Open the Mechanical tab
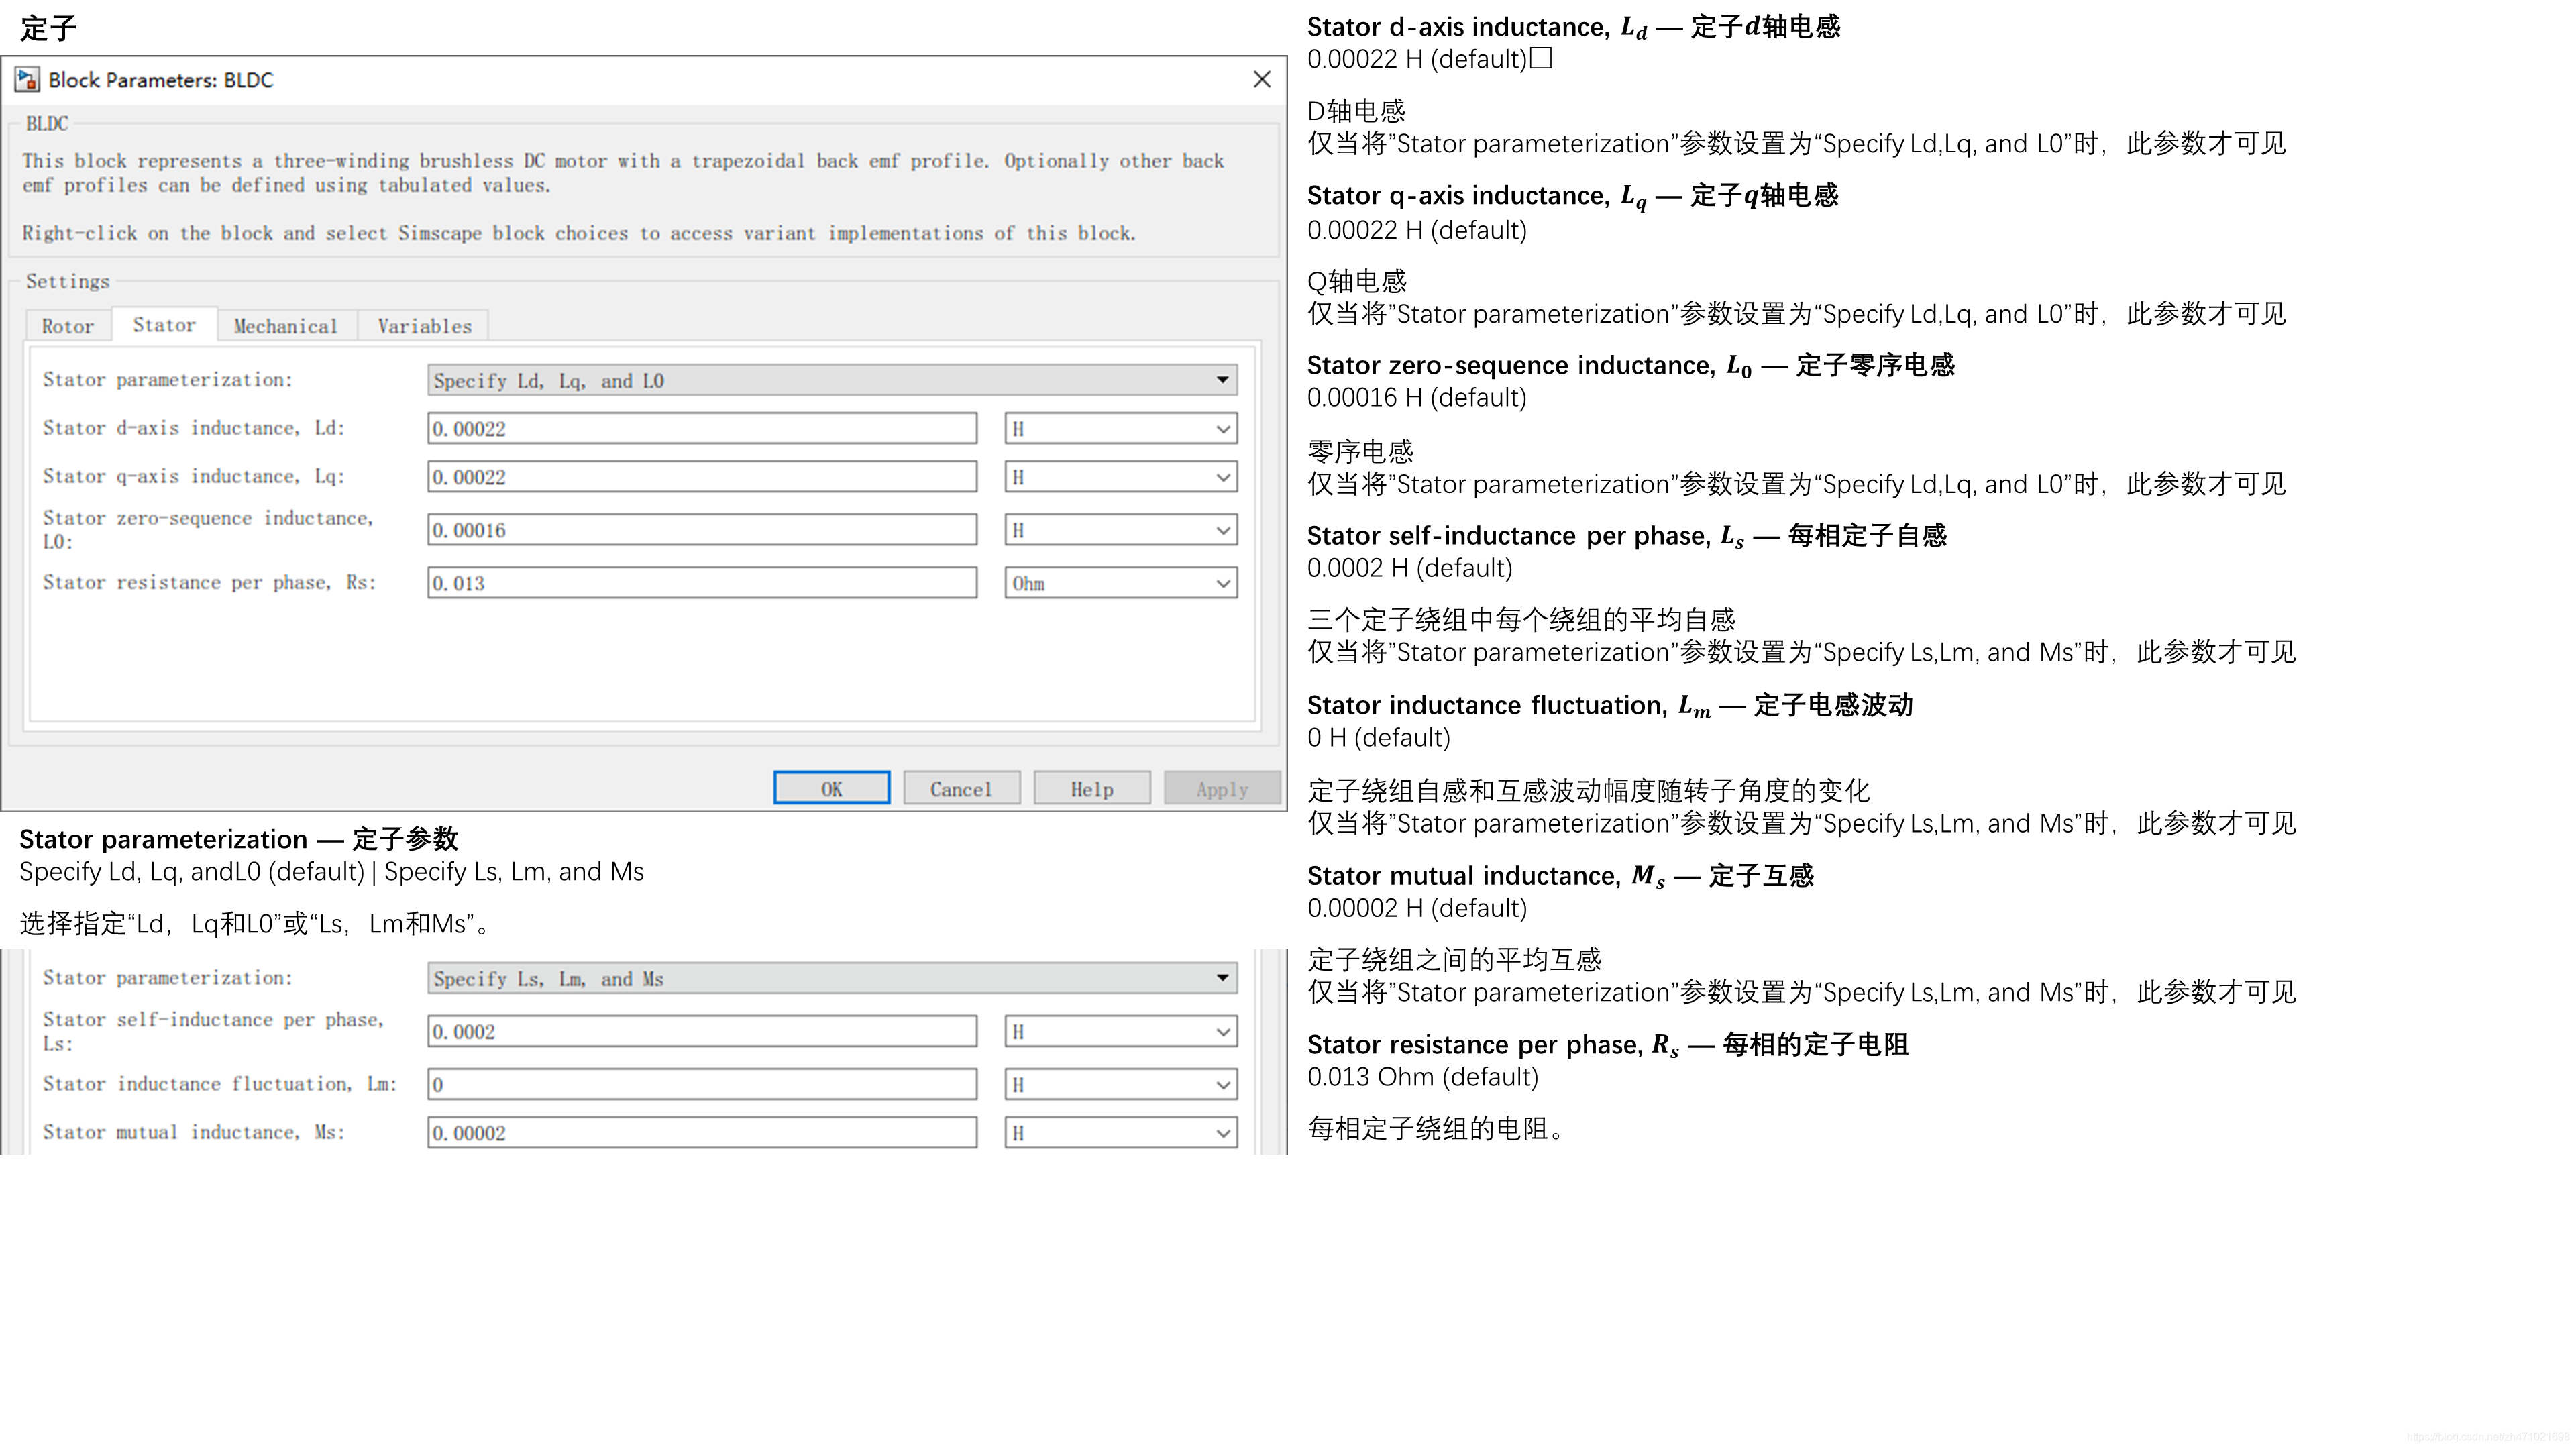This screenshot has width=2576, height=1449. click(286, 326)
